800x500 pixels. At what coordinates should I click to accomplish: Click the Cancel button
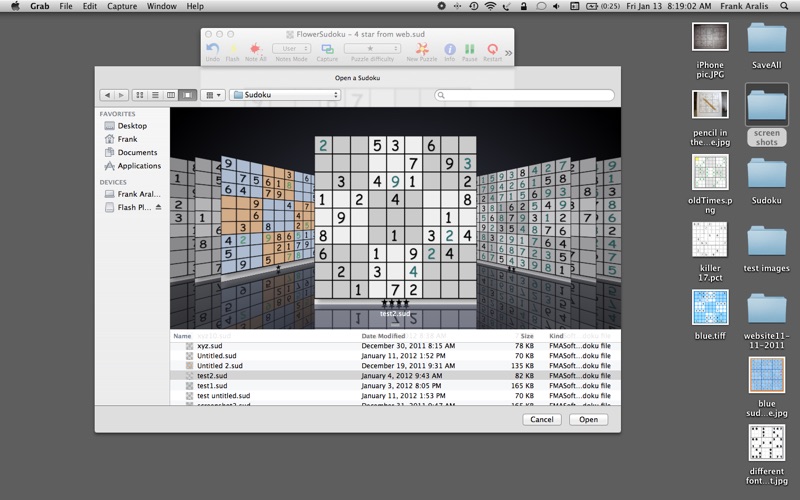pos(541,419)
